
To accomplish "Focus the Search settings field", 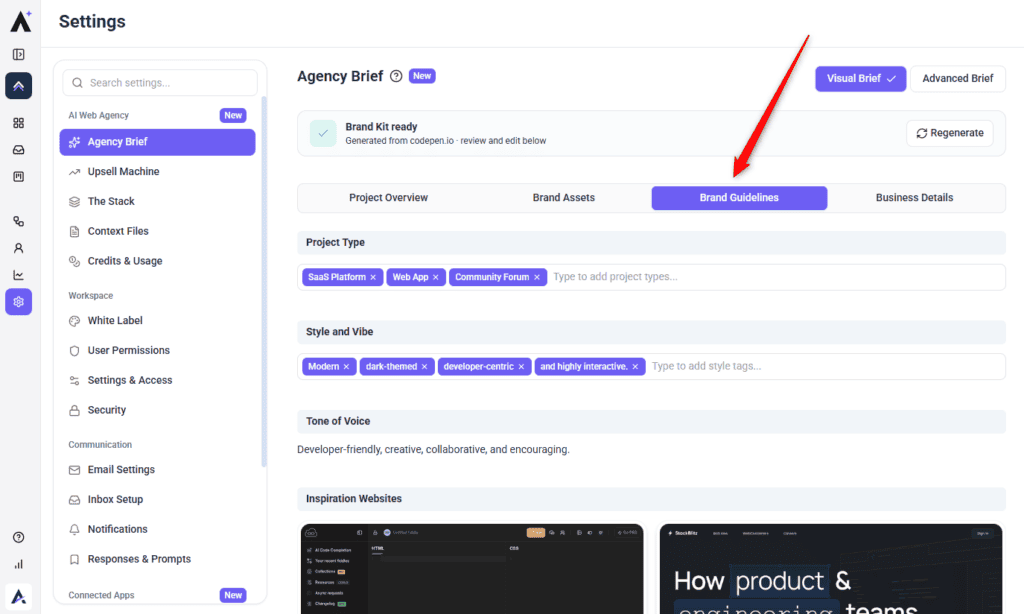I will pyautogui.click(x=160, y=83).
